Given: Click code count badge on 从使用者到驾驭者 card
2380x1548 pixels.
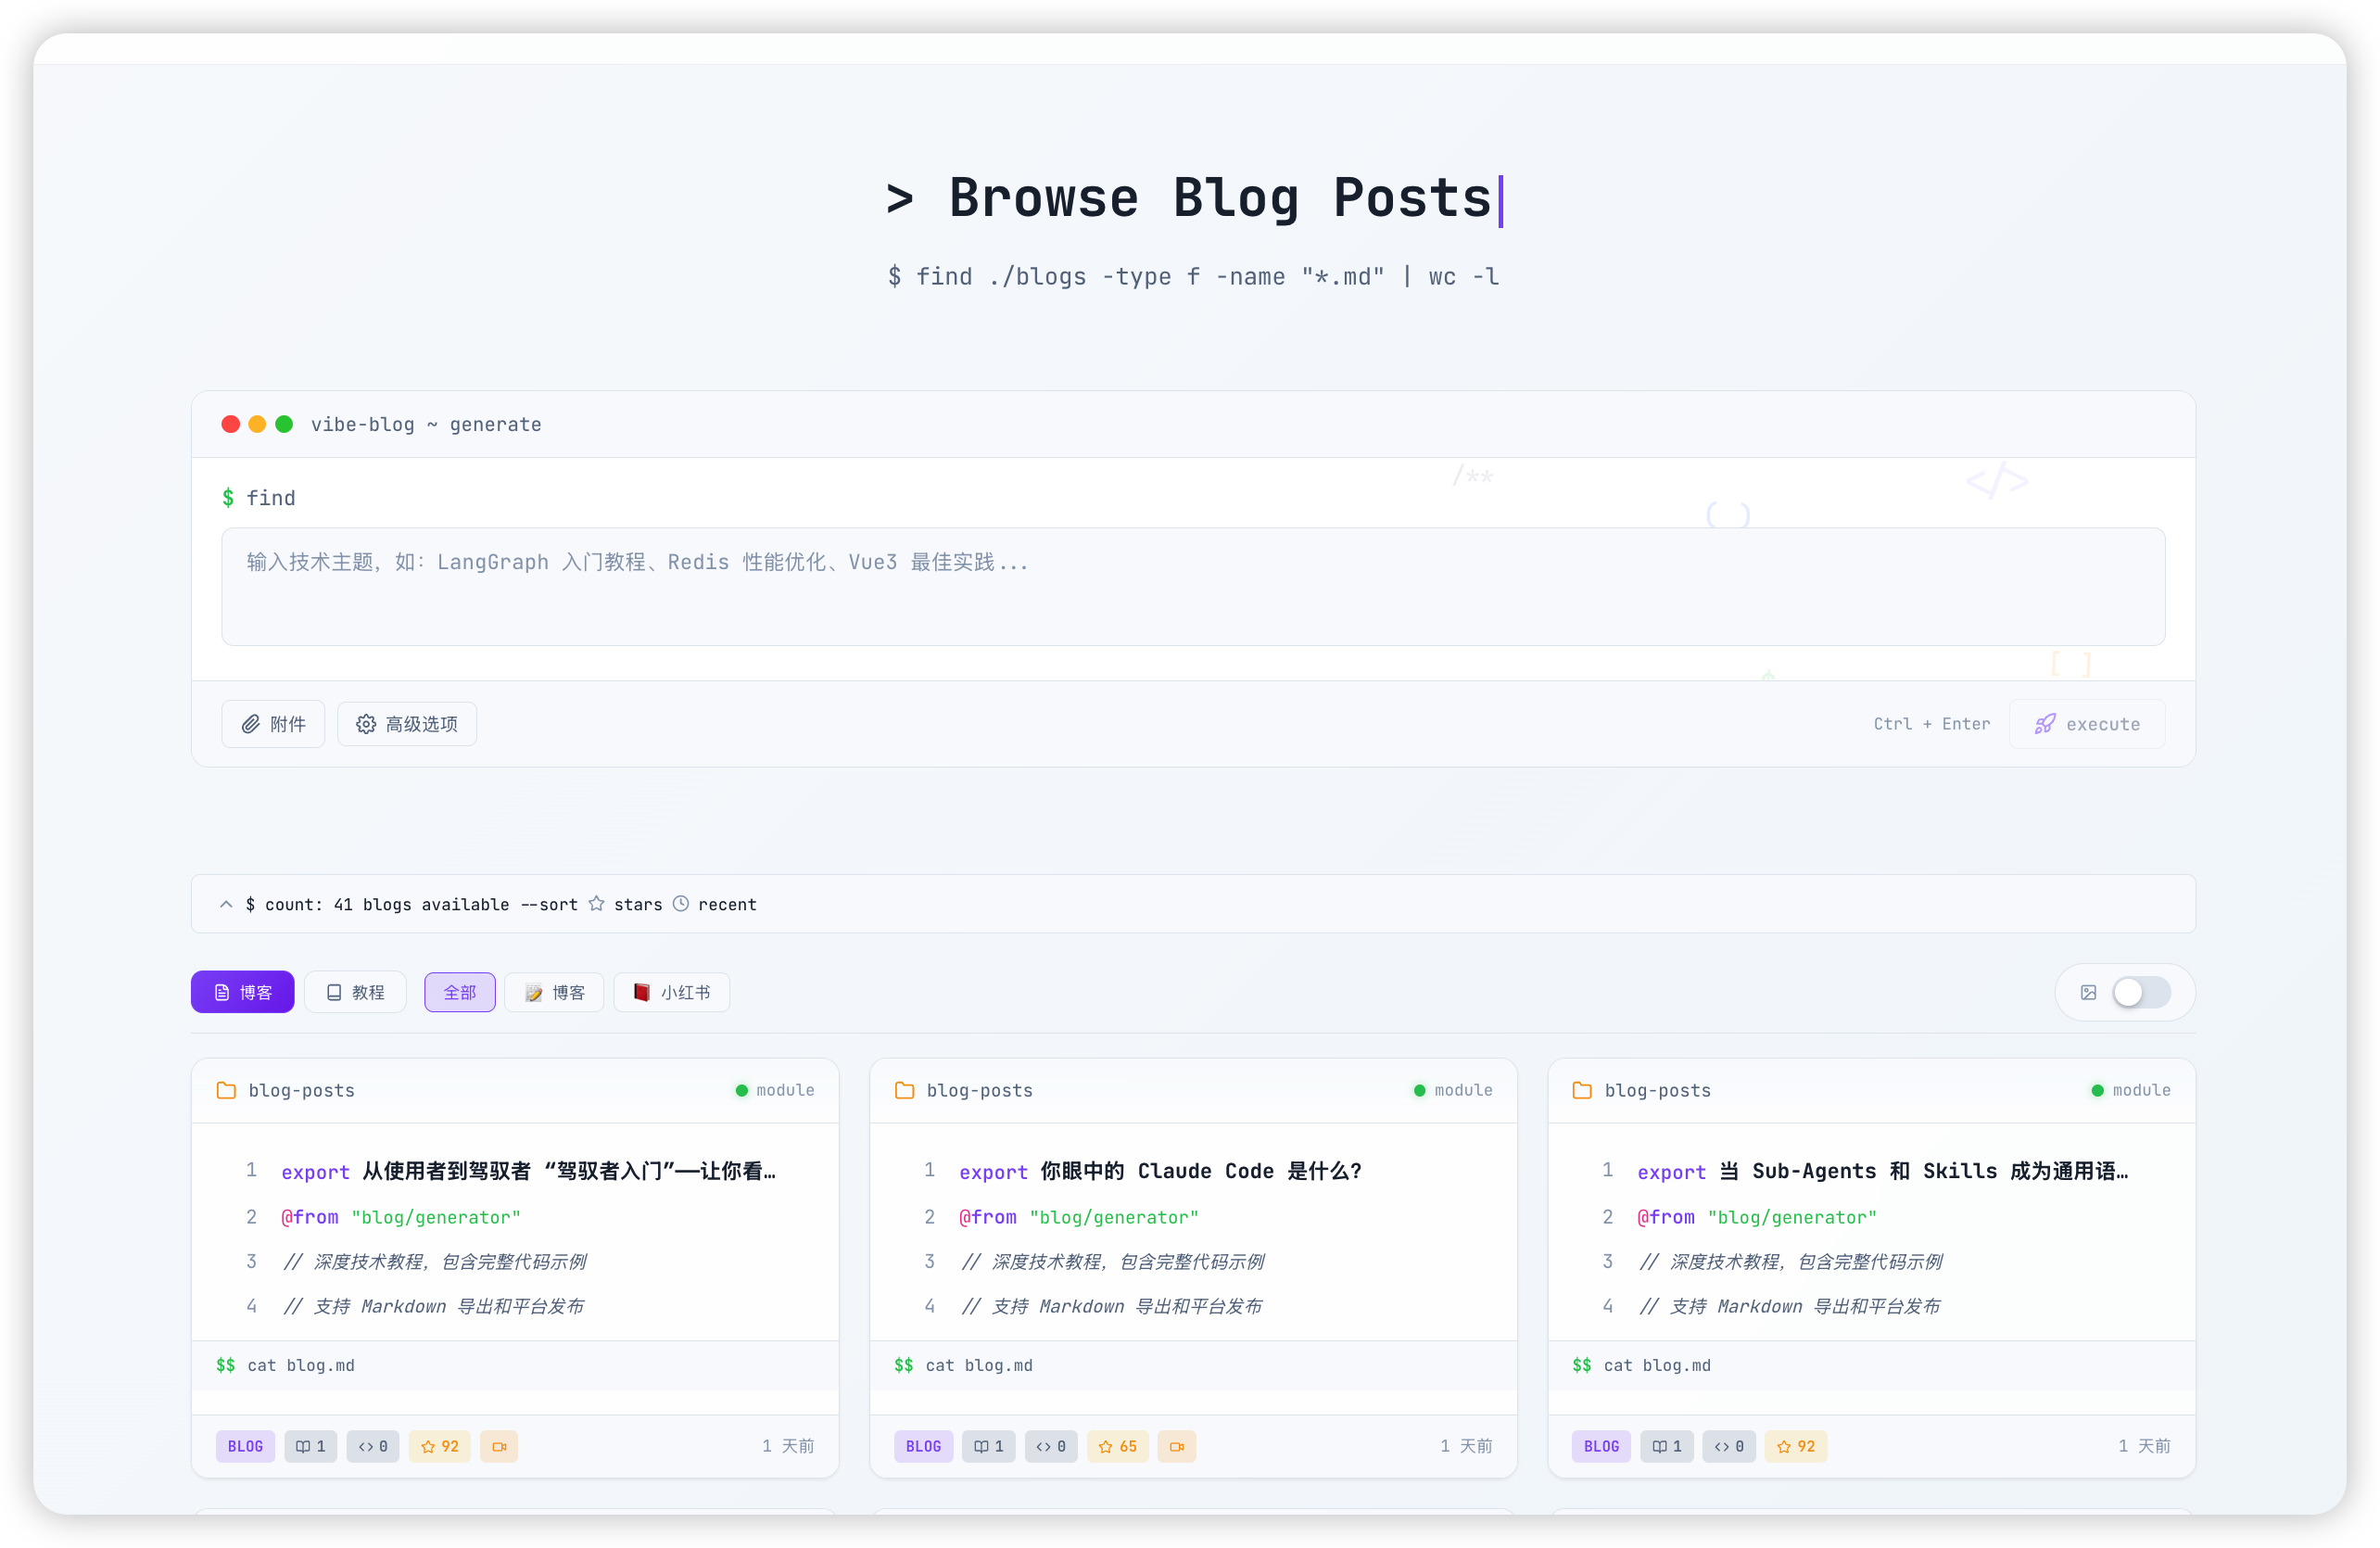Looking at the screenshot, I should [x=373, y=1446].
